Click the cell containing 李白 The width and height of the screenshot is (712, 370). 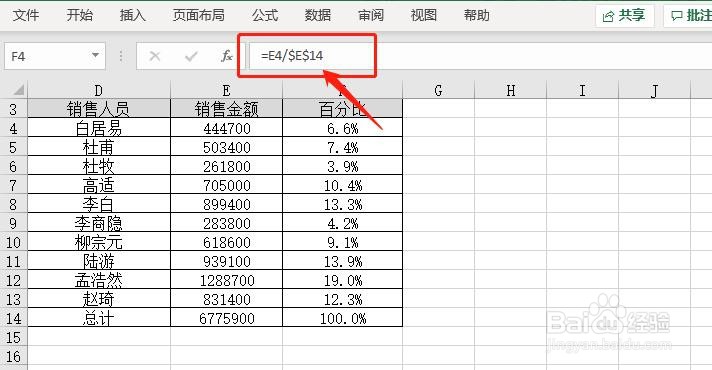click(x=99, y=204)
